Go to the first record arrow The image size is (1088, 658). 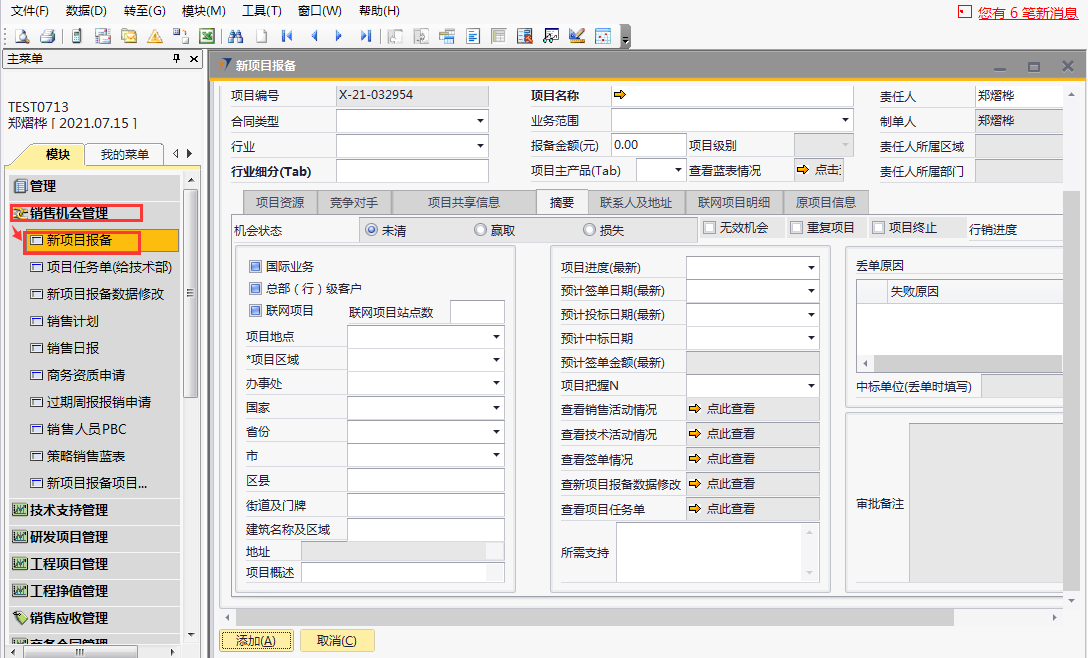tap(287, 36)
